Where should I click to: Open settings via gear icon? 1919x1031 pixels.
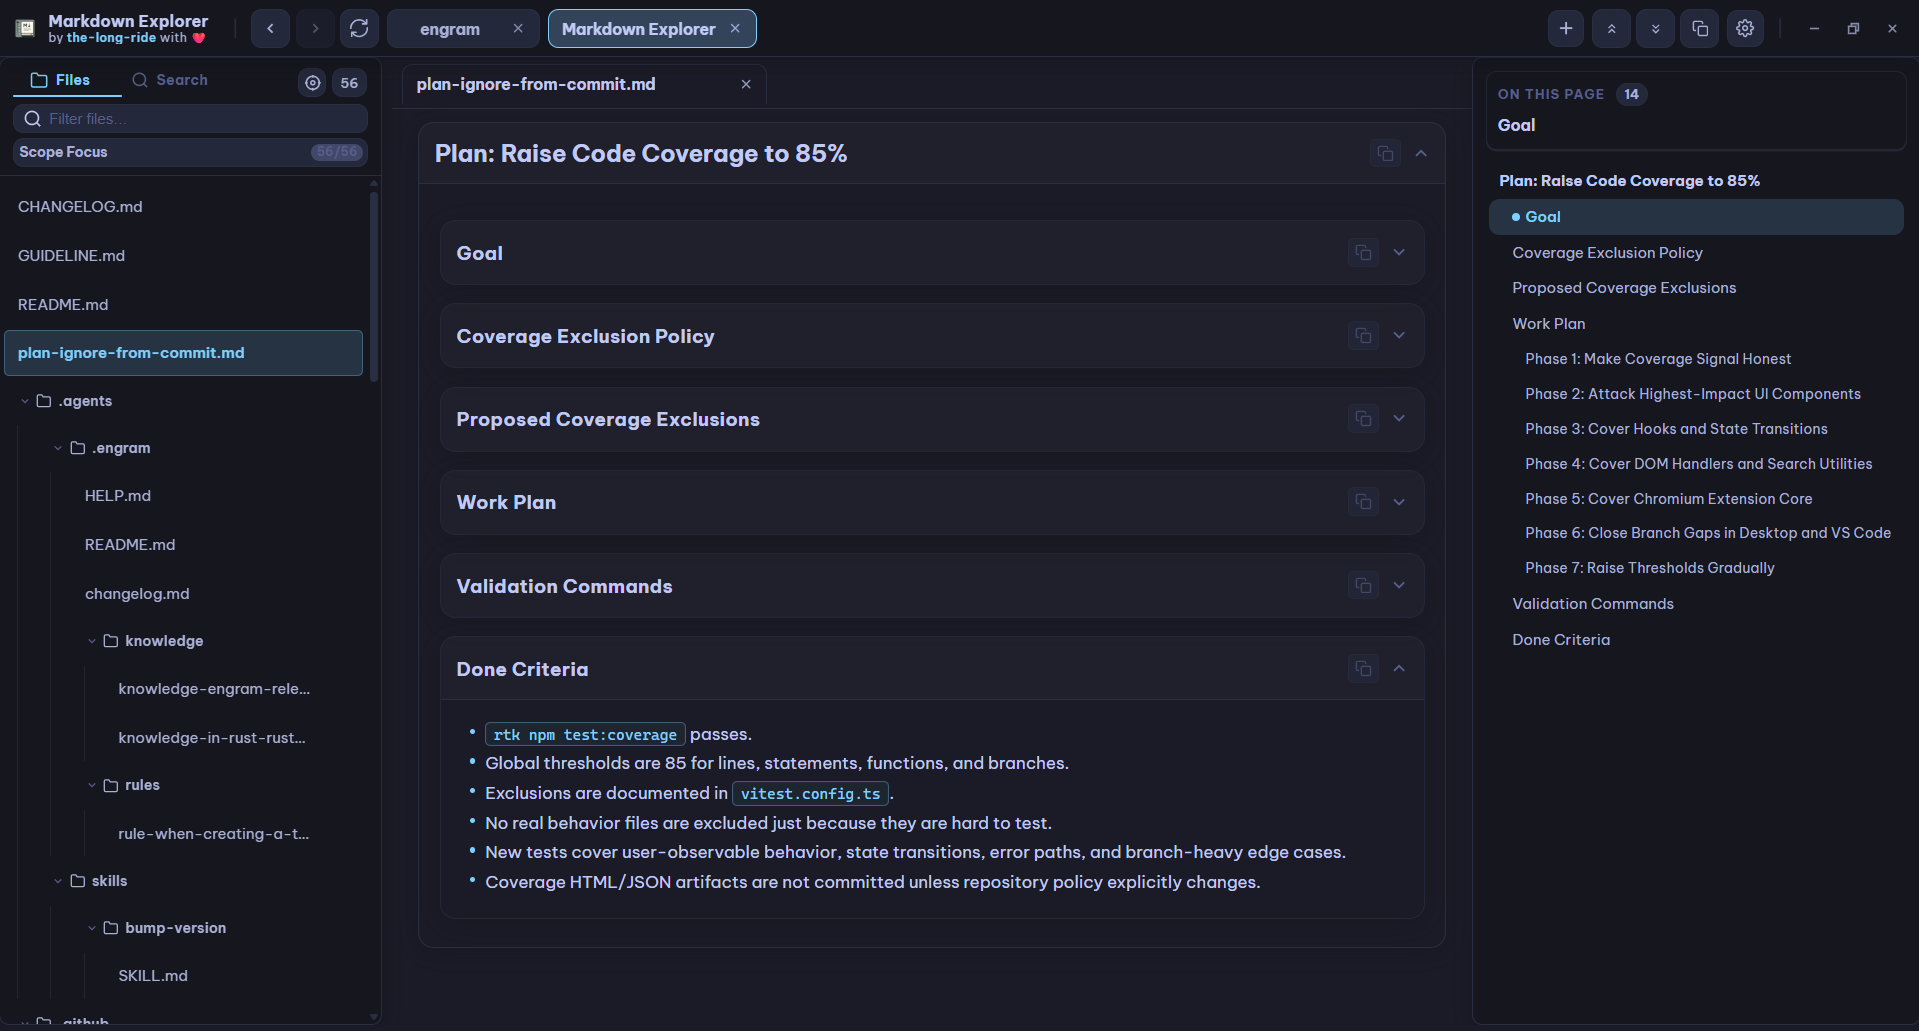pyautogui.click(x=1745, y=29)
